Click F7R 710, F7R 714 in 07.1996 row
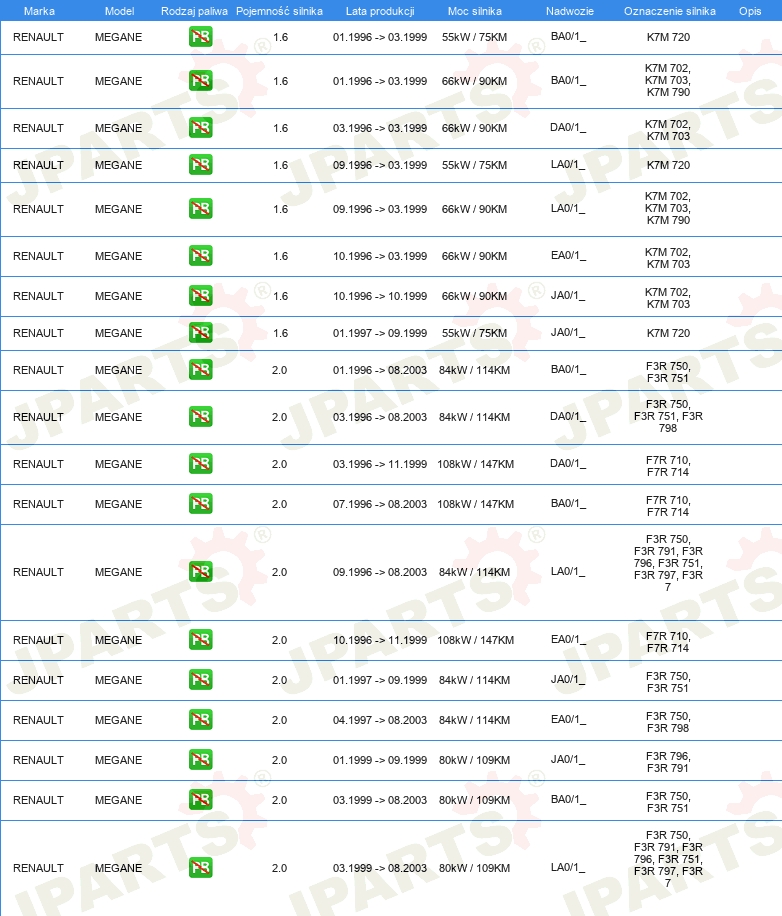The width and height of the screenshot is (782, 916). point(668,506)
